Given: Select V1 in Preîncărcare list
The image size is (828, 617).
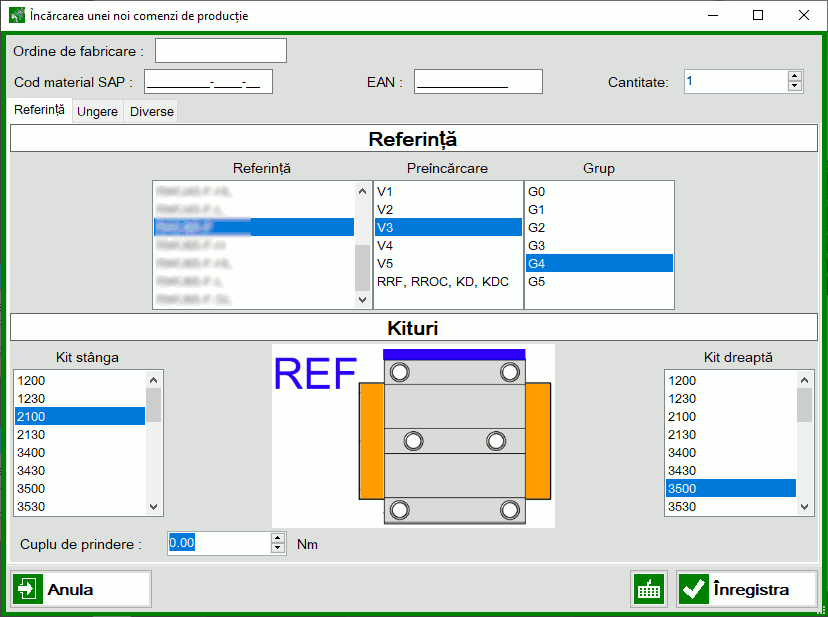Looking at the screenshot, I should click(x=447, y=191).
